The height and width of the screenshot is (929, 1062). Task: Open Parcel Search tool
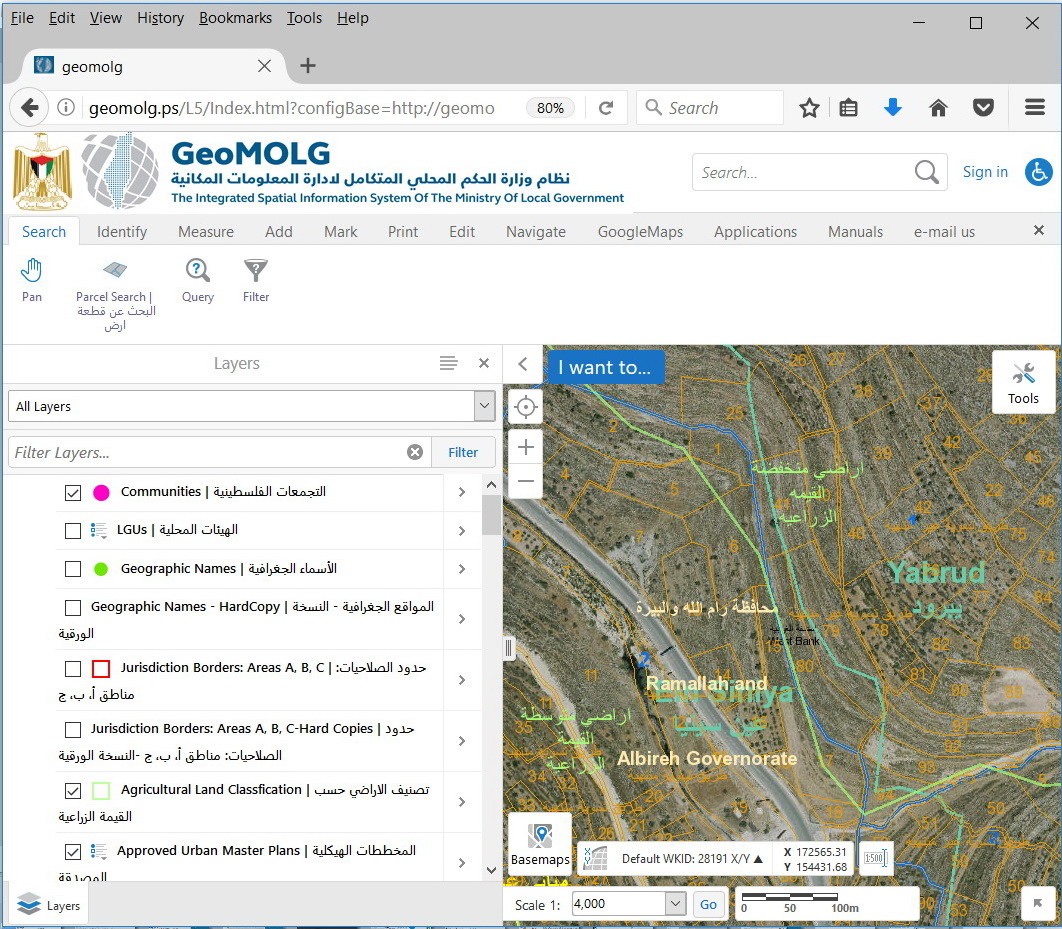115,295
